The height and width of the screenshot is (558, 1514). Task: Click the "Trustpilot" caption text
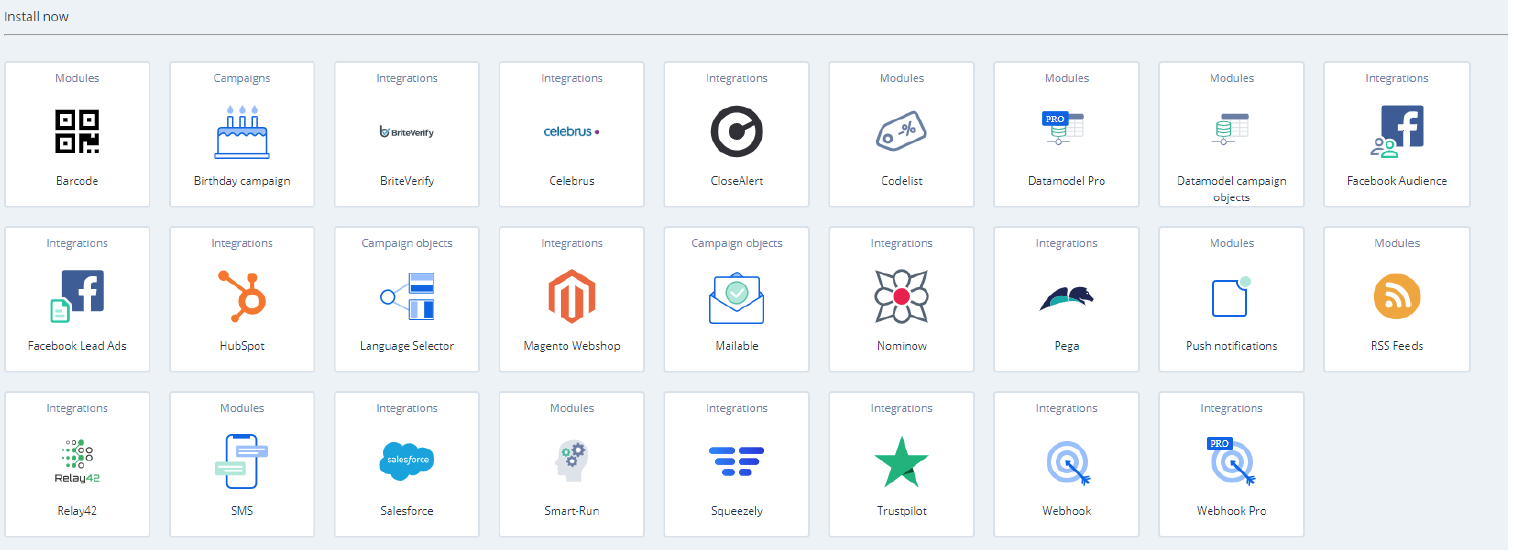click(x=902, y=512)
